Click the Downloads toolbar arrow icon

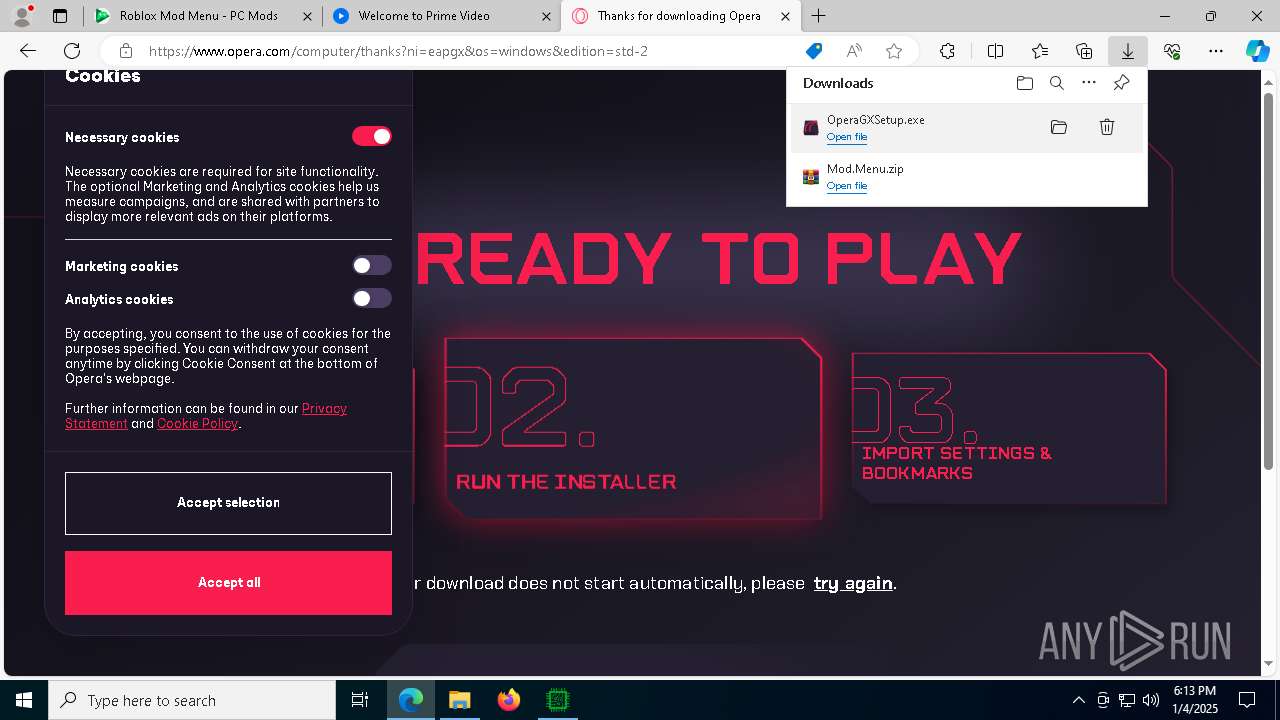coord(1127,51)
